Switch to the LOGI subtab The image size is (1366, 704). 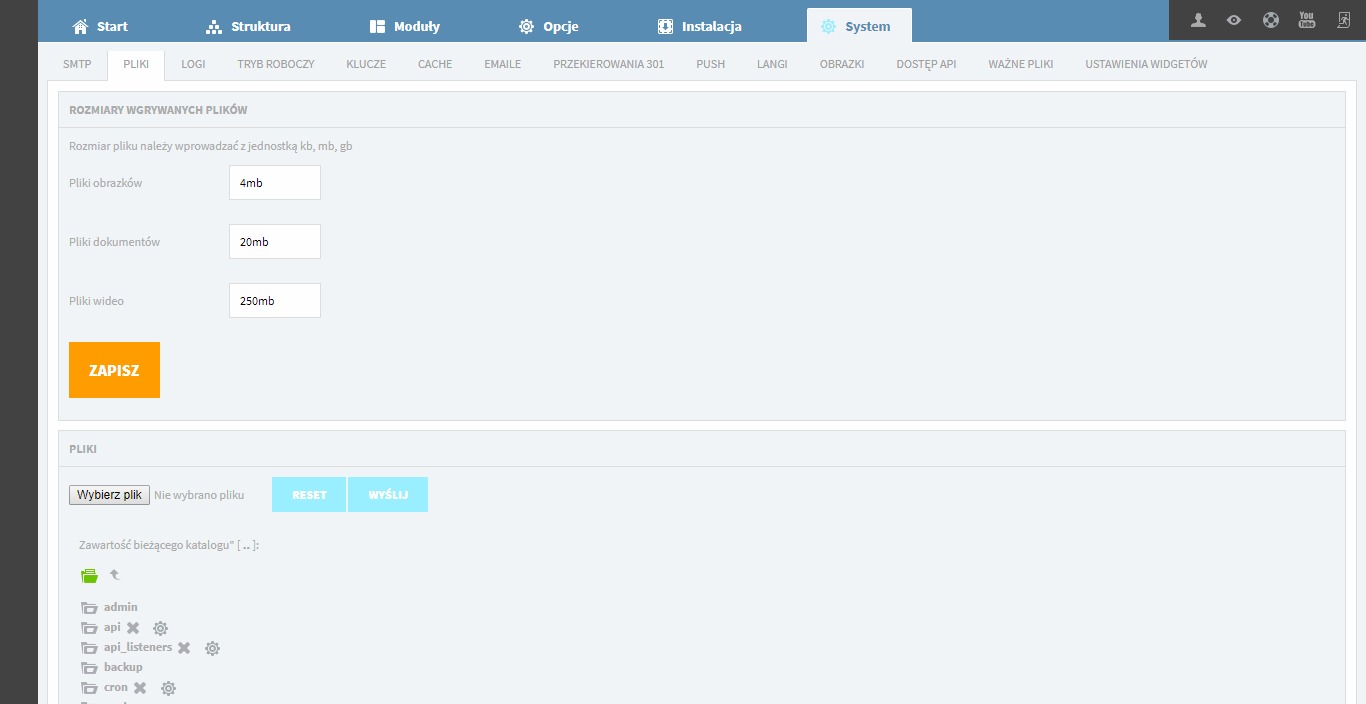(193, 64)
